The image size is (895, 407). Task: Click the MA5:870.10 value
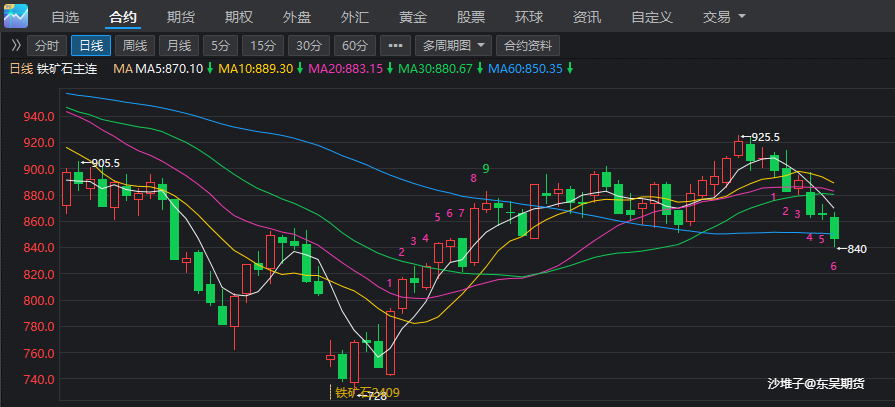click(169, 69)
